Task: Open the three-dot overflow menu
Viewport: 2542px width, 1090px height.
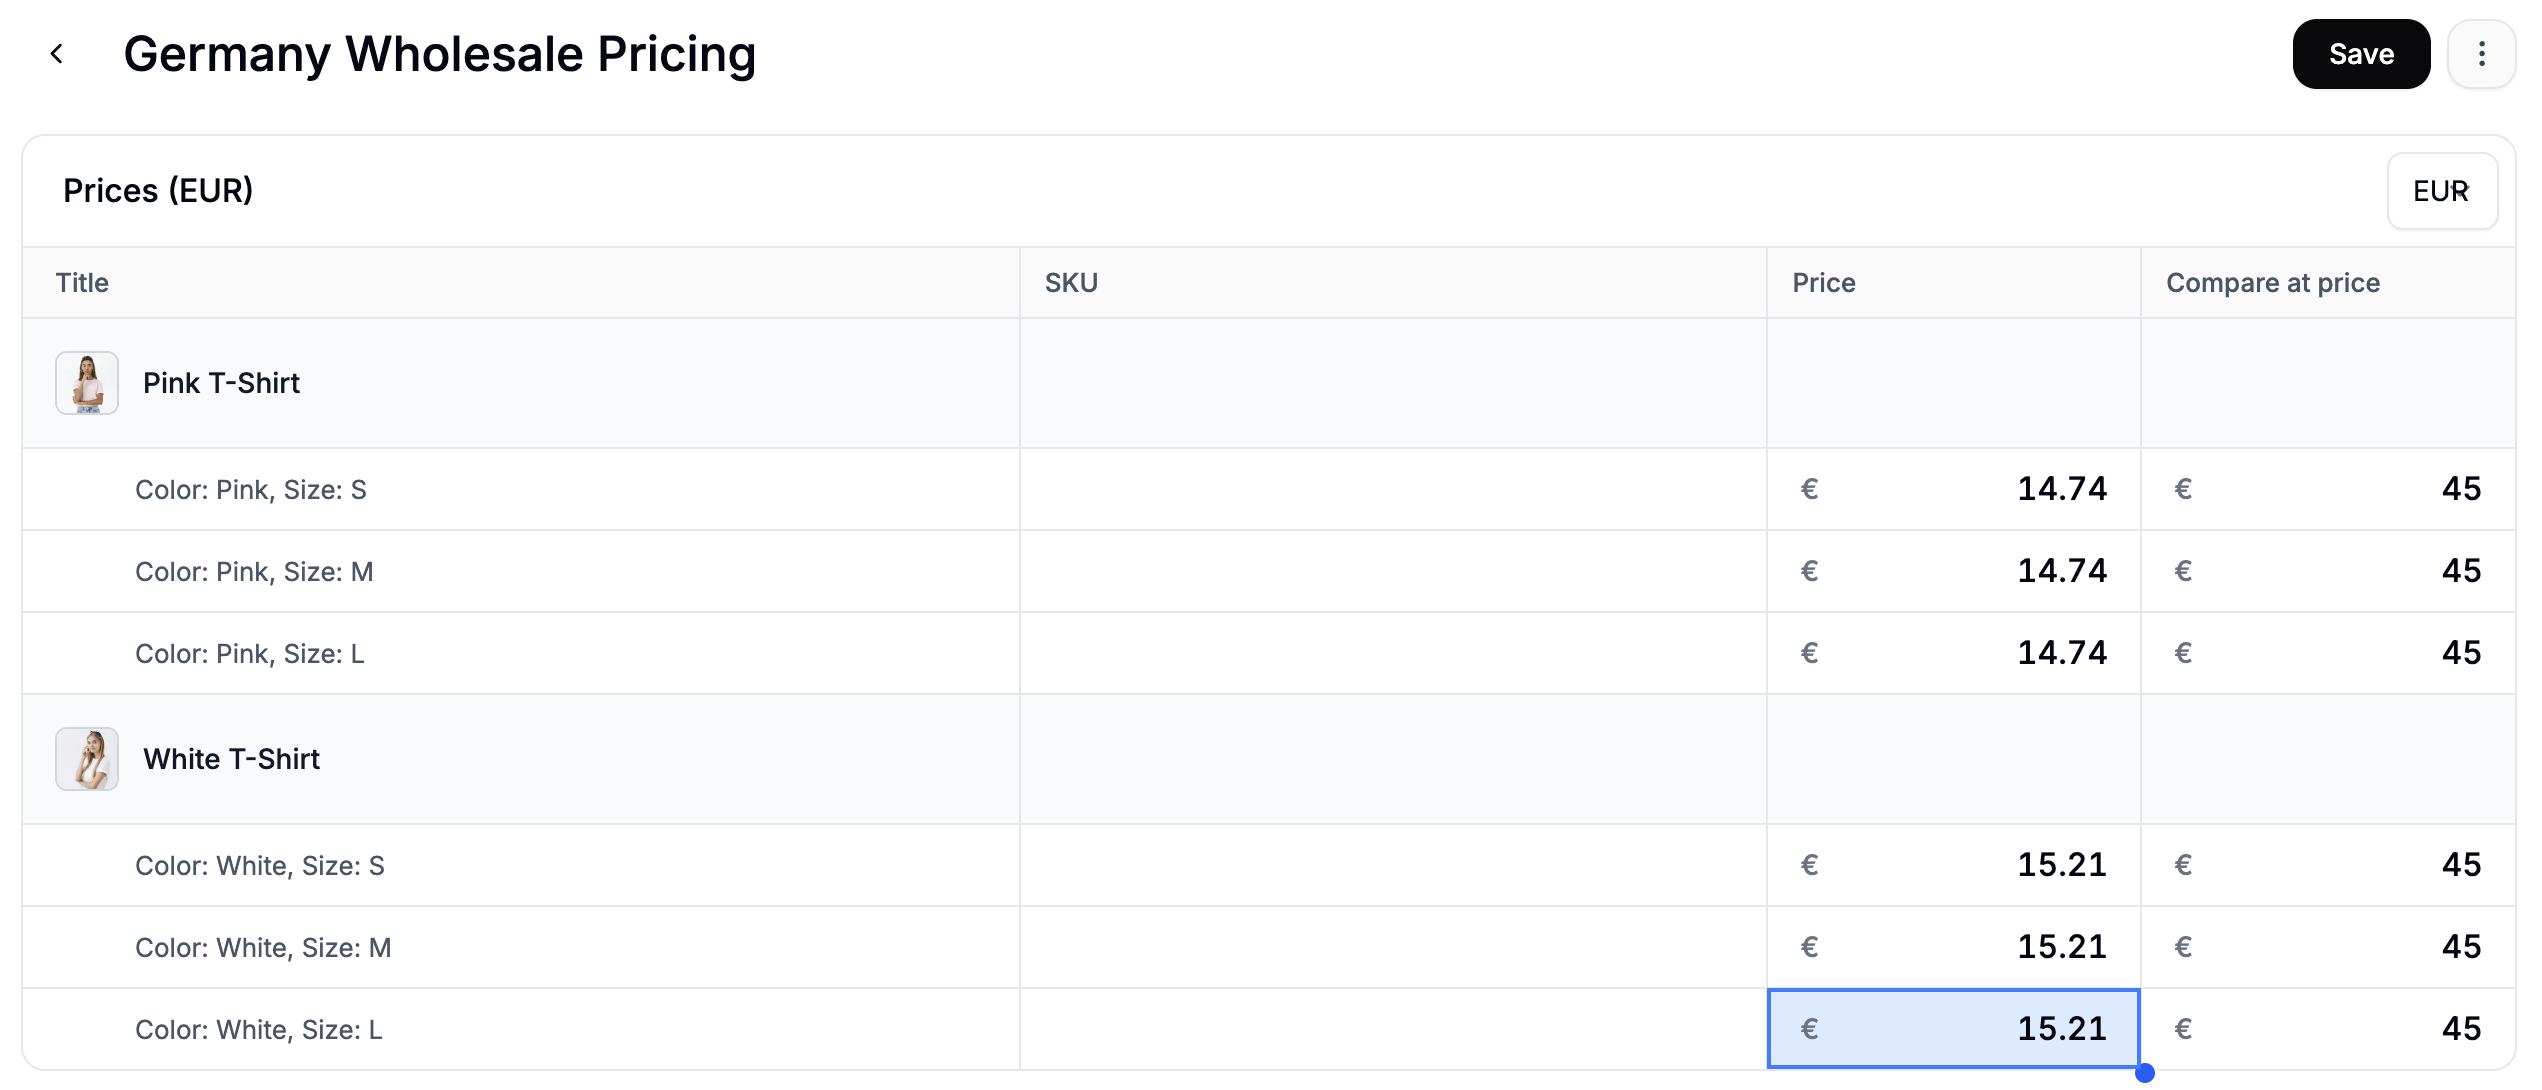Action: [2481, 53]
